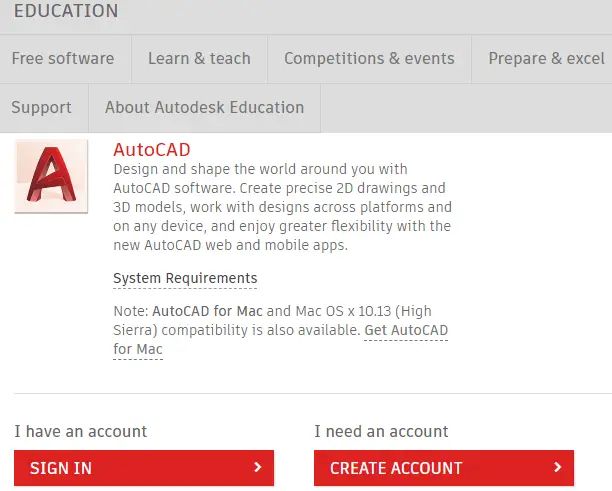Open the Support tab
This screenshot has width=612, height=491.
coord(42,108)
